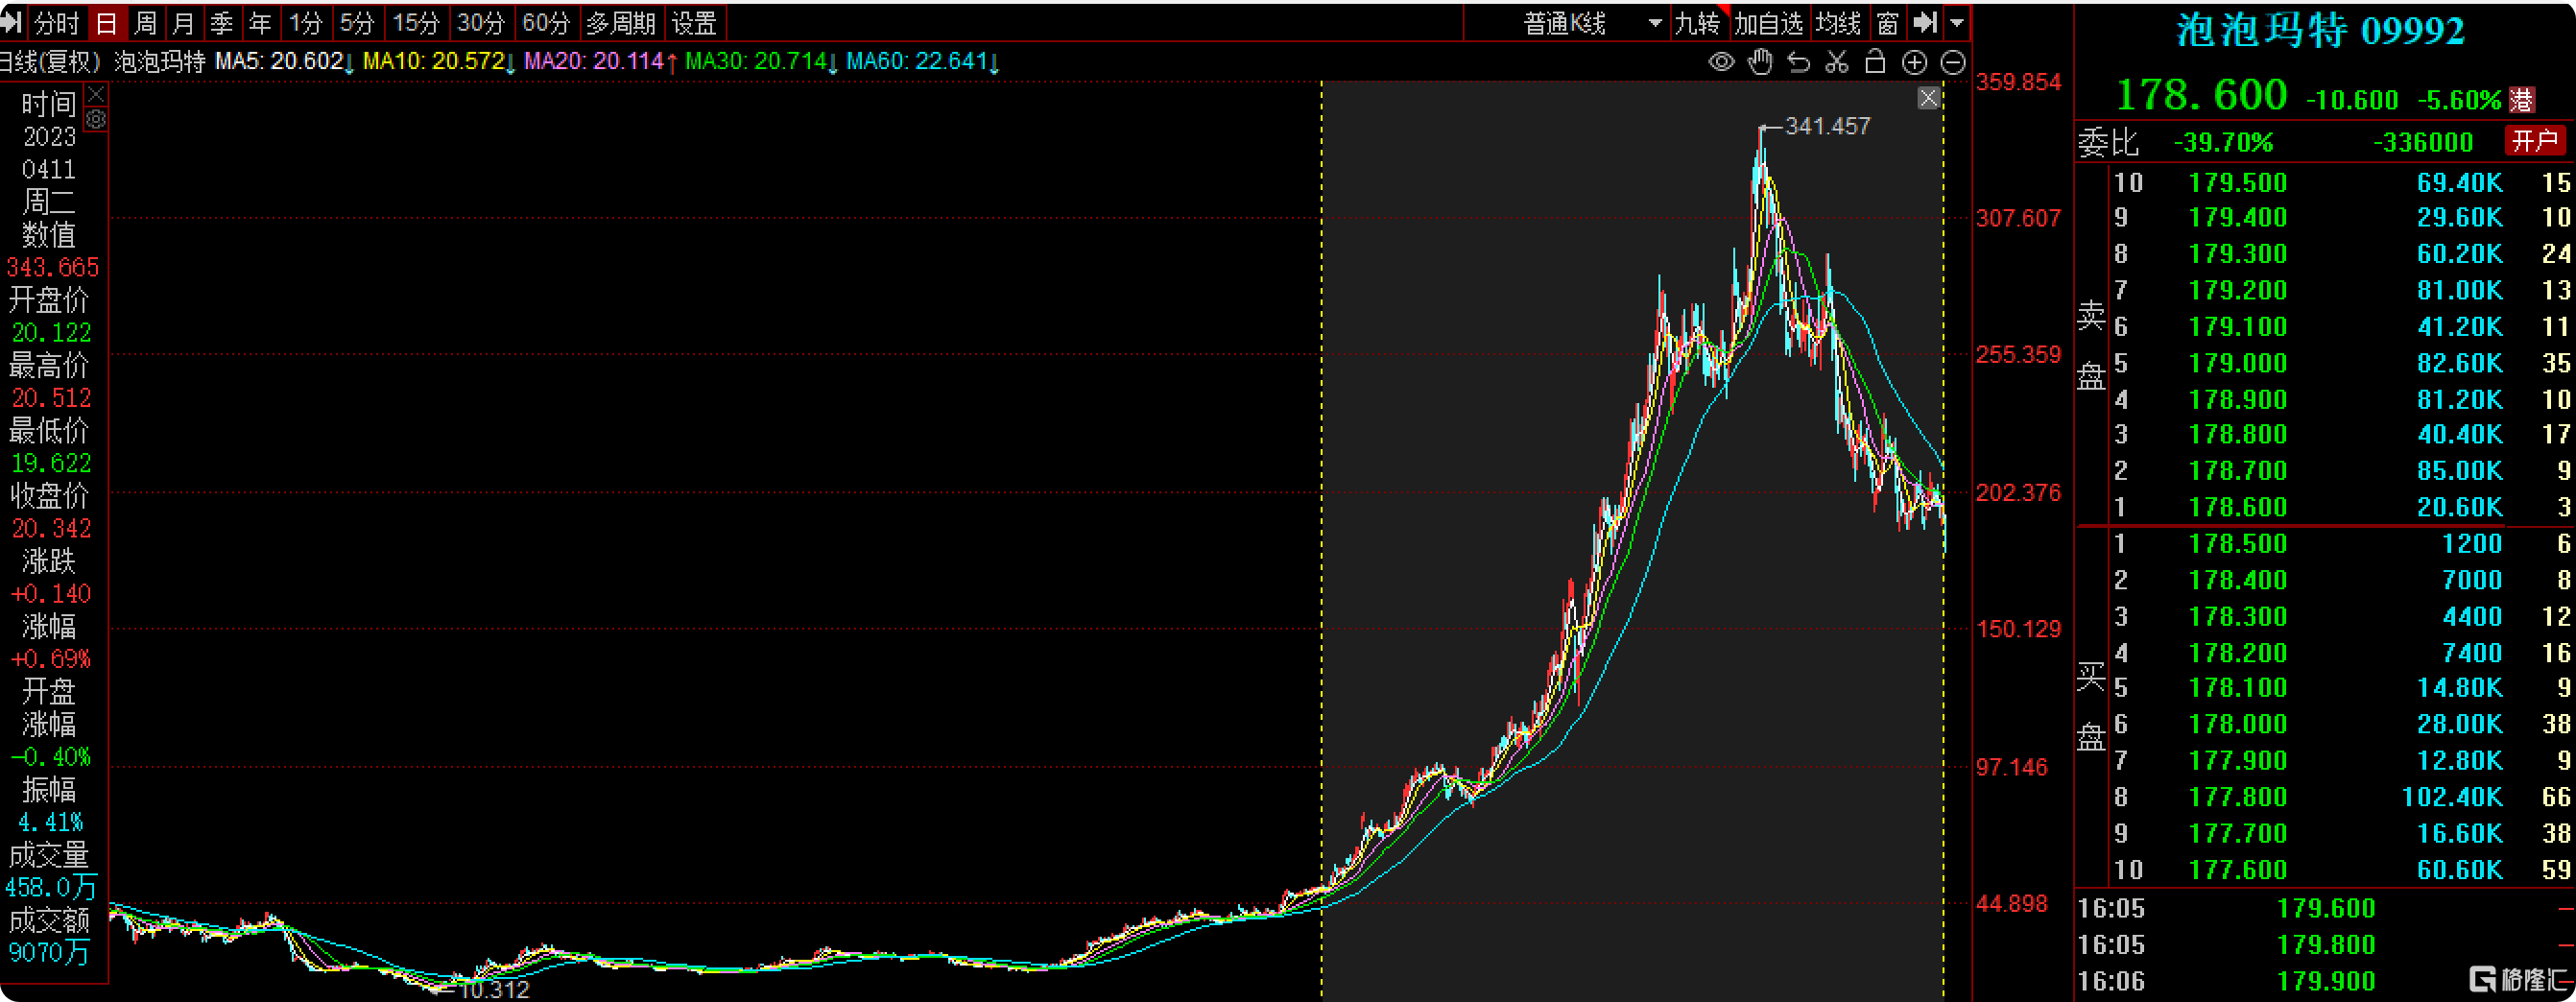Click the MA5: 20.602 indicator label

(284, 62)
